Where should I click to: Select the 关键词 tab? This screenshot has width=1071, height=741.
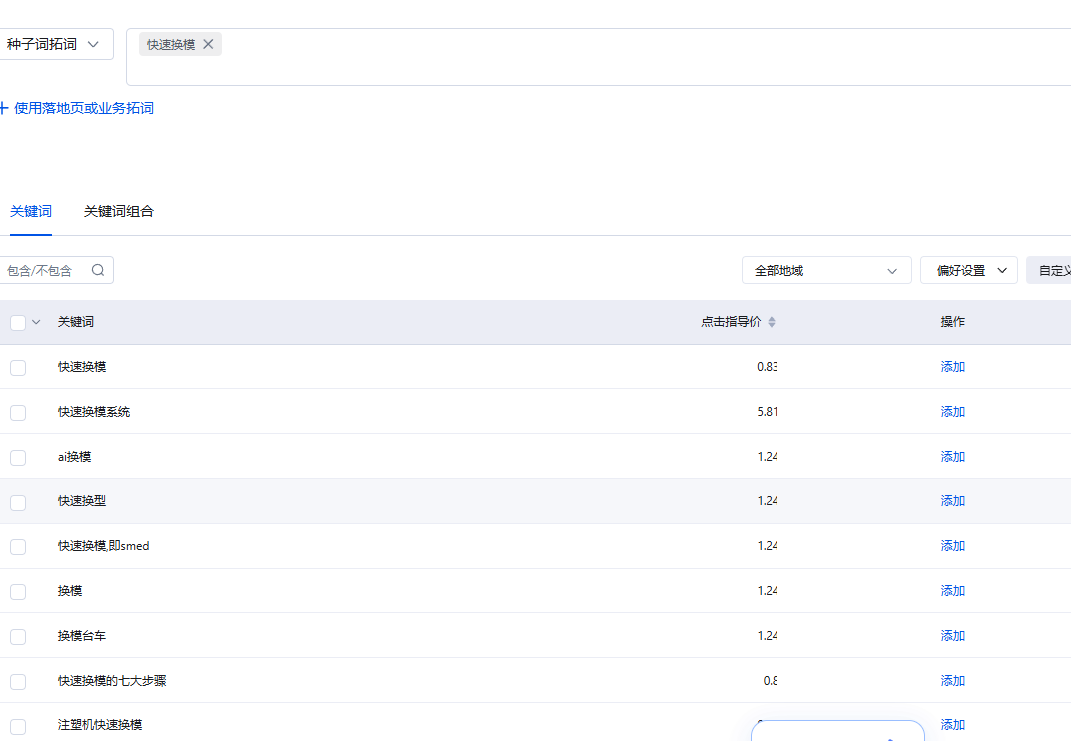click(31, 211)
